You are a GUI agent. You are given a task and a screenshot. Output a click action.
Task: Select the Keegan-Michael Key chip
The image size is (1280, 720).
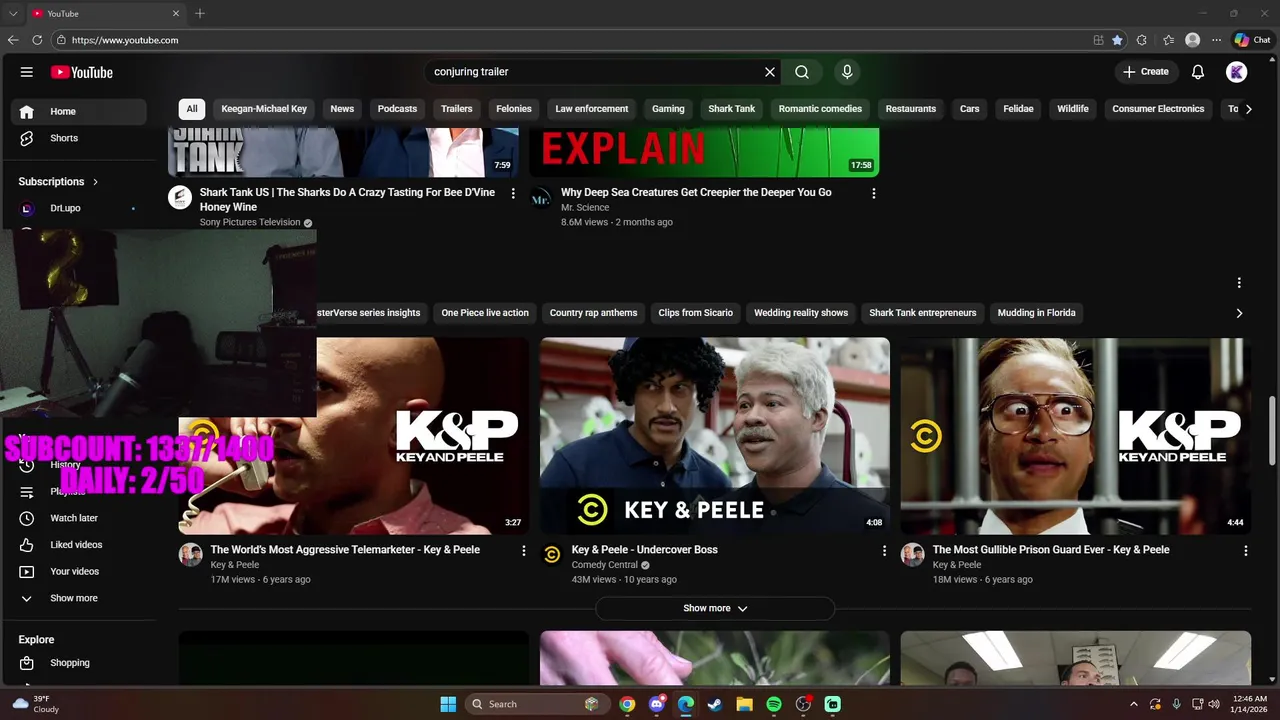pyautogui.click(x=264, y=109)
